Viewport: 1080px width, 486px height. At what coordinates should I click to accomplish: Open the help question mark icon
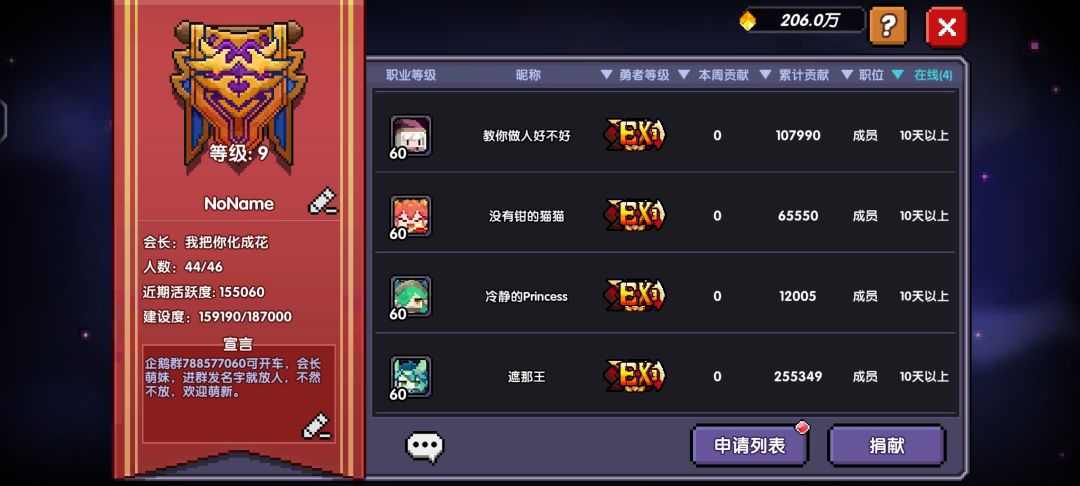point(889,27)
